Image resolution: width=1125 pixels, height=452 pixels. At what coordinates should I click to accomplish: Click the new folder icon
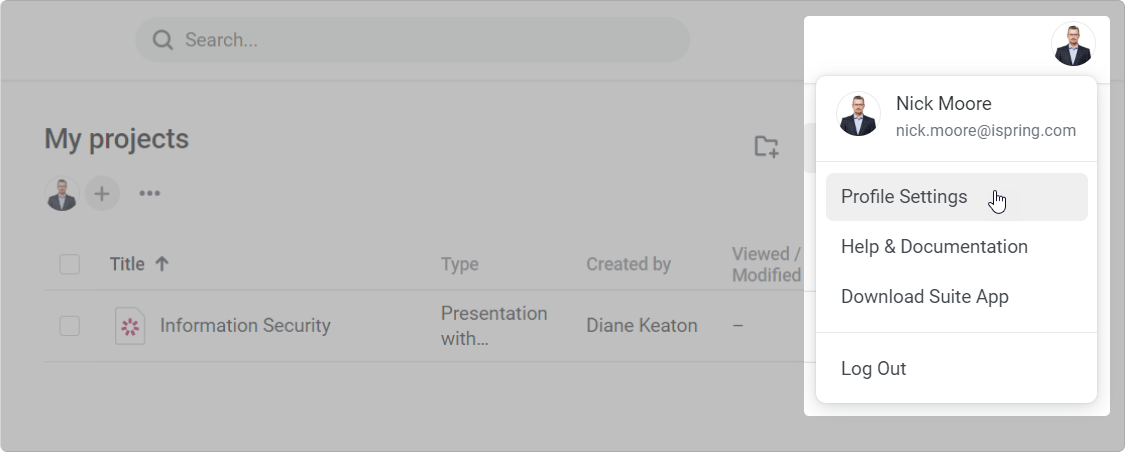766,146
